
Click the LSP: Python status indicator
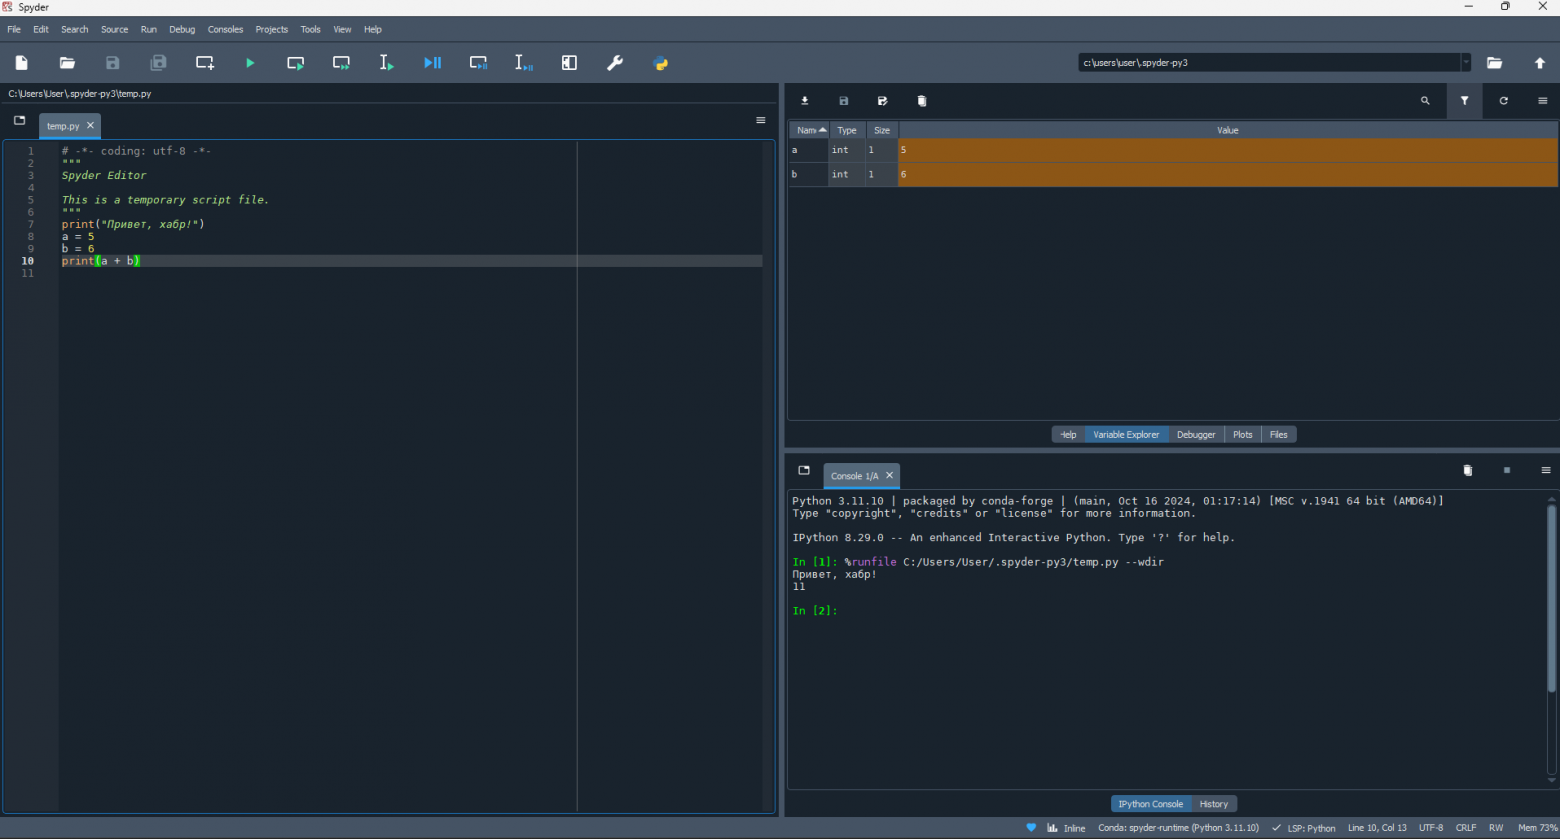coord(1304,828)
